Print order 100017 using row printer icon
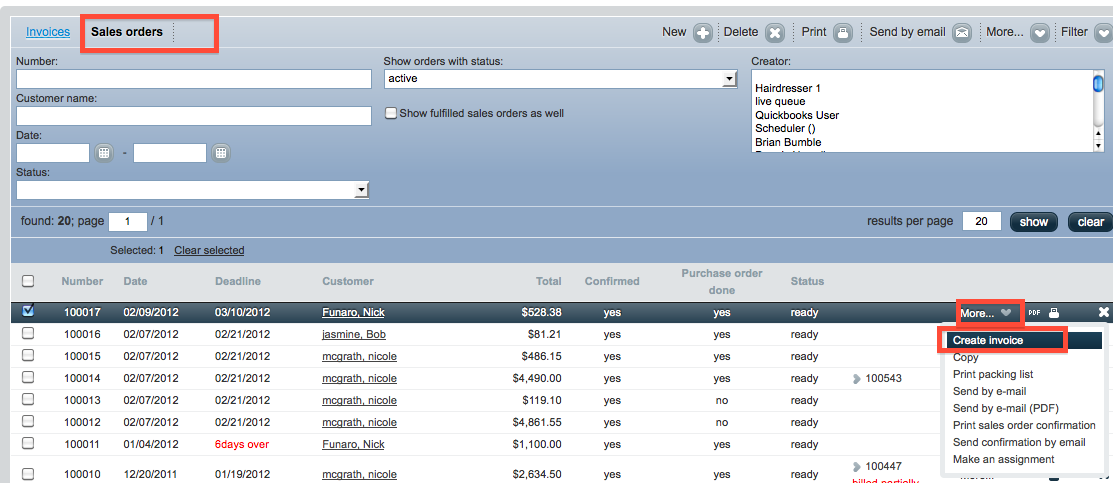 click(1055, 313)
